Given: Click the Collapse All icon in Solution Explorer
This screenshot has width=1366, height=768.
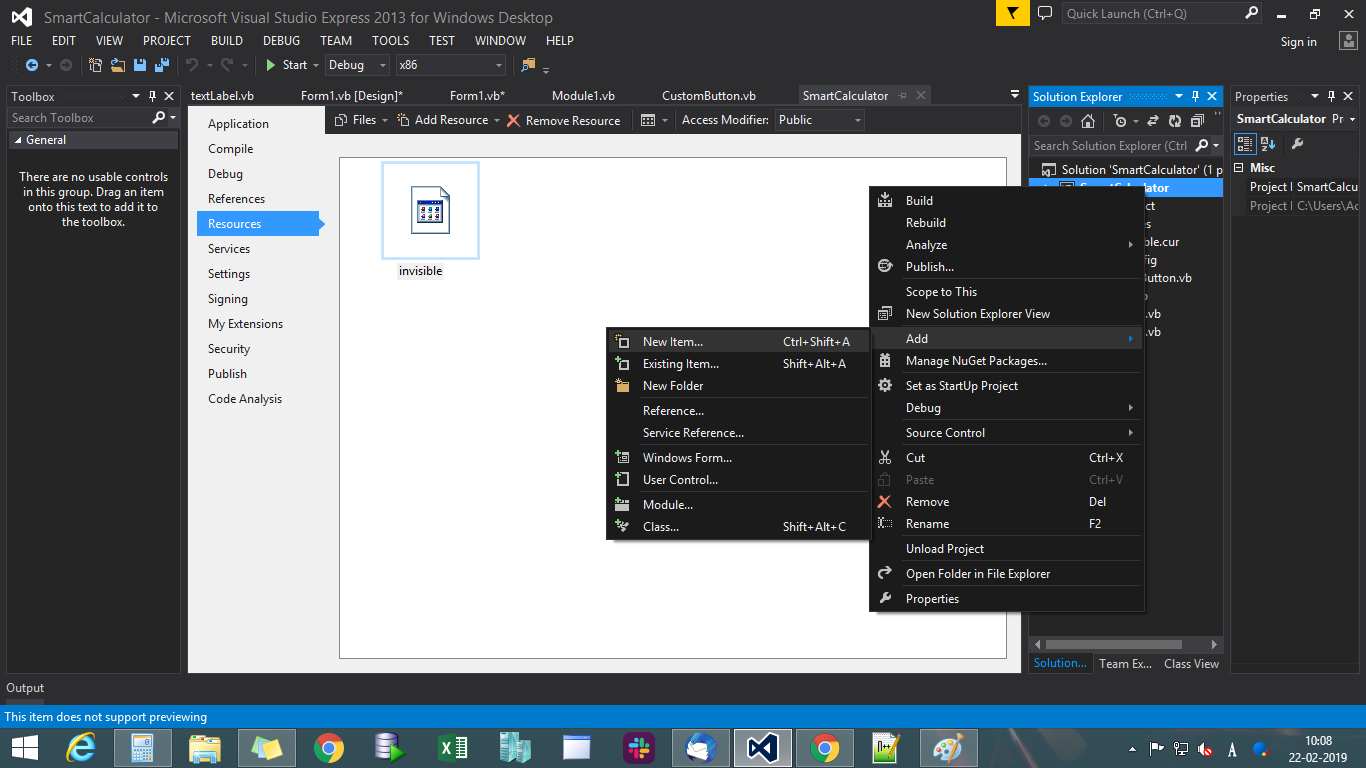Looking at the screenshot, I should (x=1197, y=121).
